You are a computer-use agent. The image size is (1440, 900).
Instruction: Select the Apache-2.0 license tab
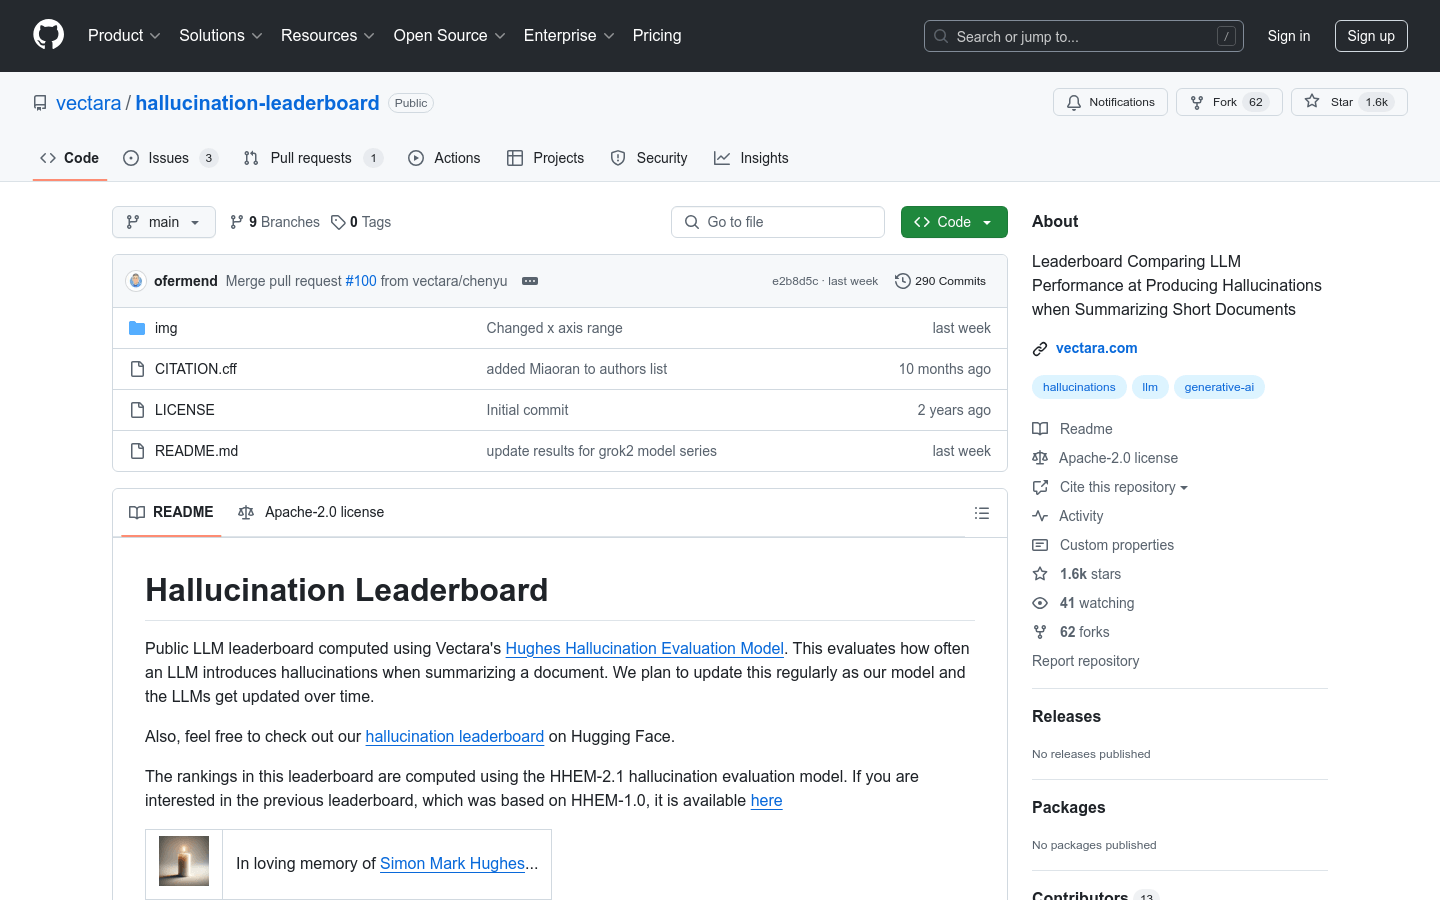311,512
